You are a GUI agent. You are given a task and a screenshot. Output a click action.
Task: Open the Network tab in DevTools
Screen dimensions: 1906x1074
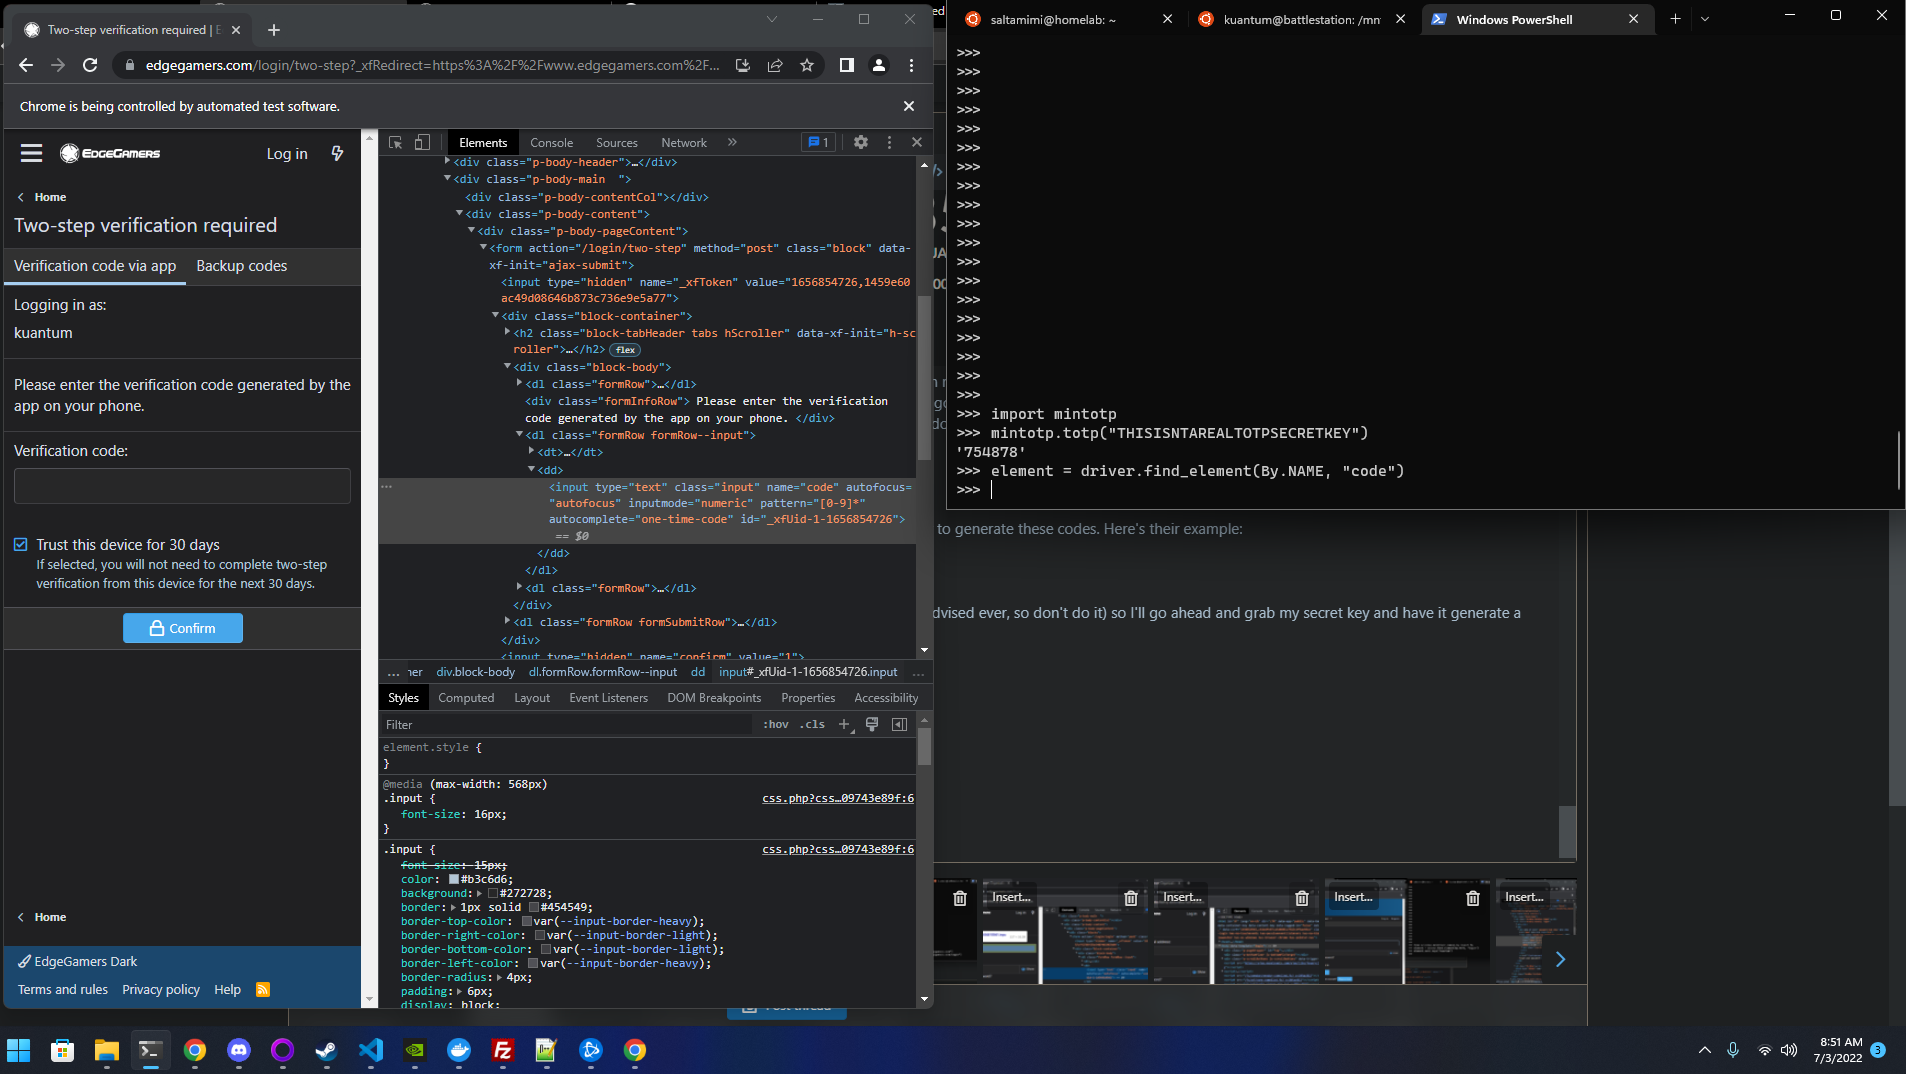click(684, 143)
